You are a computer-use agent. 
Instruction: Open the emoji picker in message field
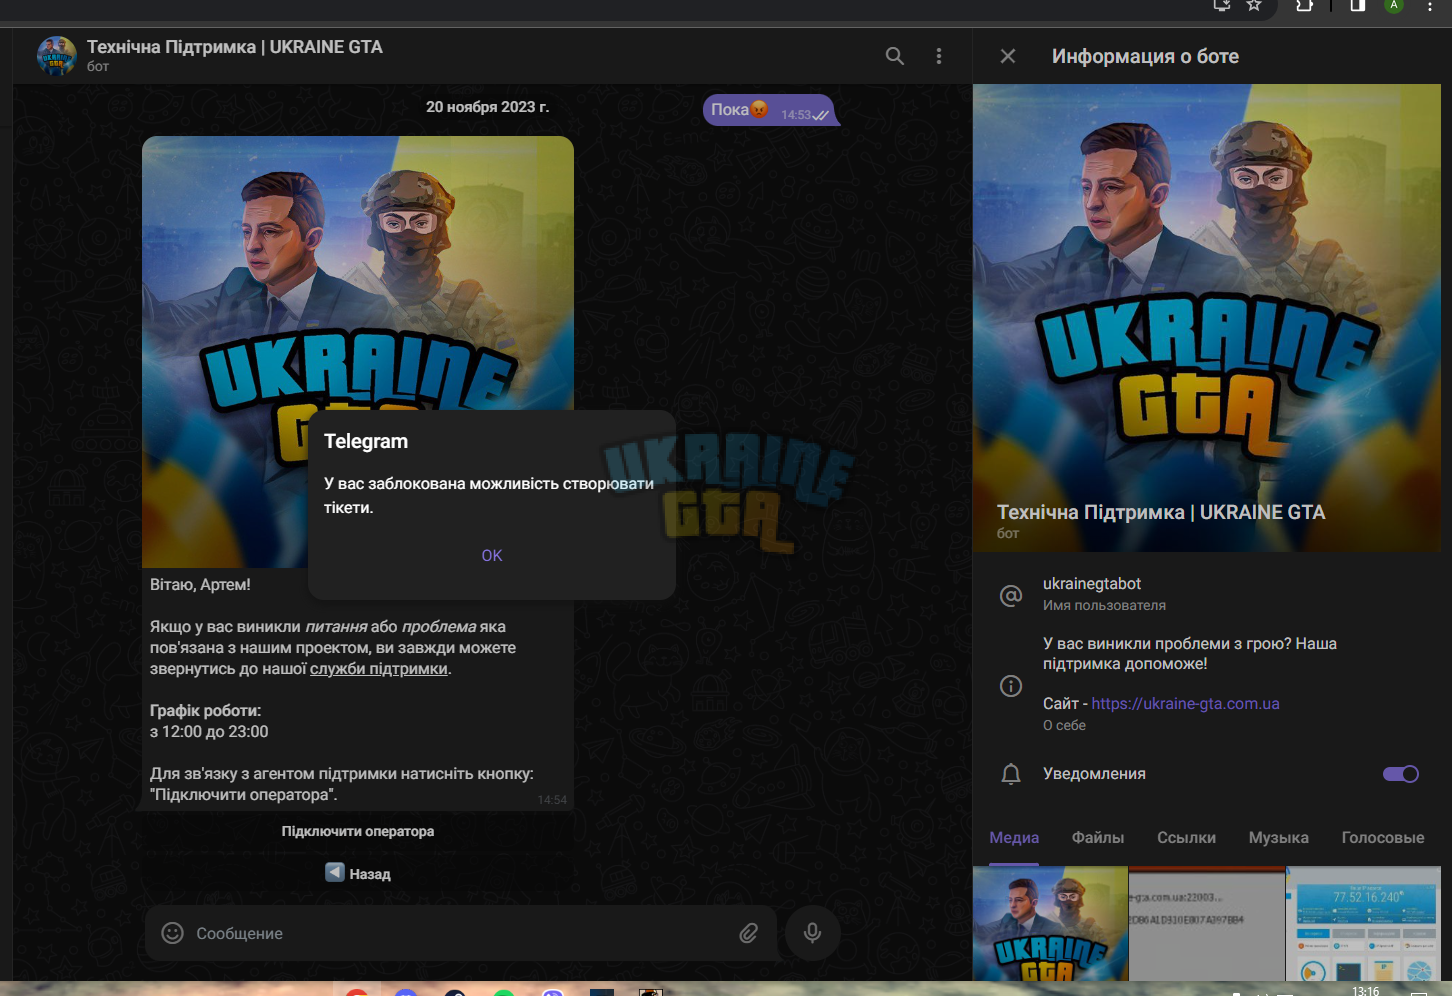click(x=173, y=933)
